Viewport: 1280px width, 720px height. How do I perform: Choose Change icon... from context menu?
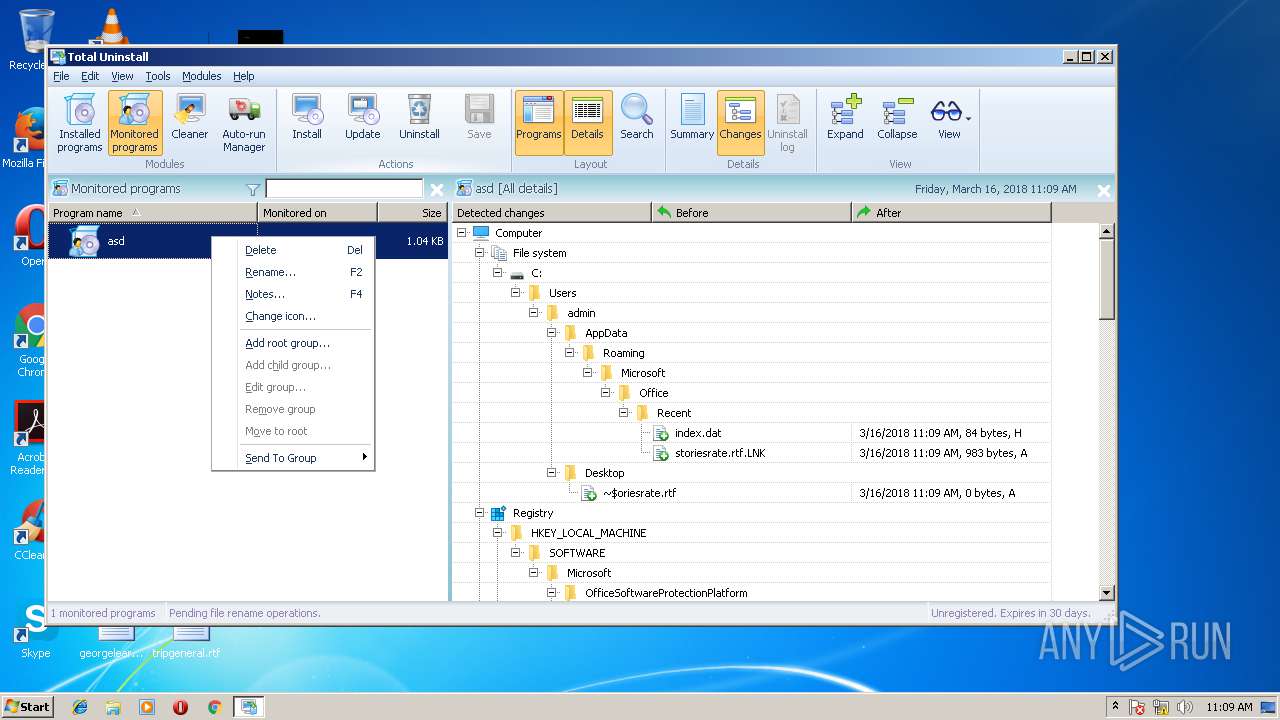click(x=293, y=316)
